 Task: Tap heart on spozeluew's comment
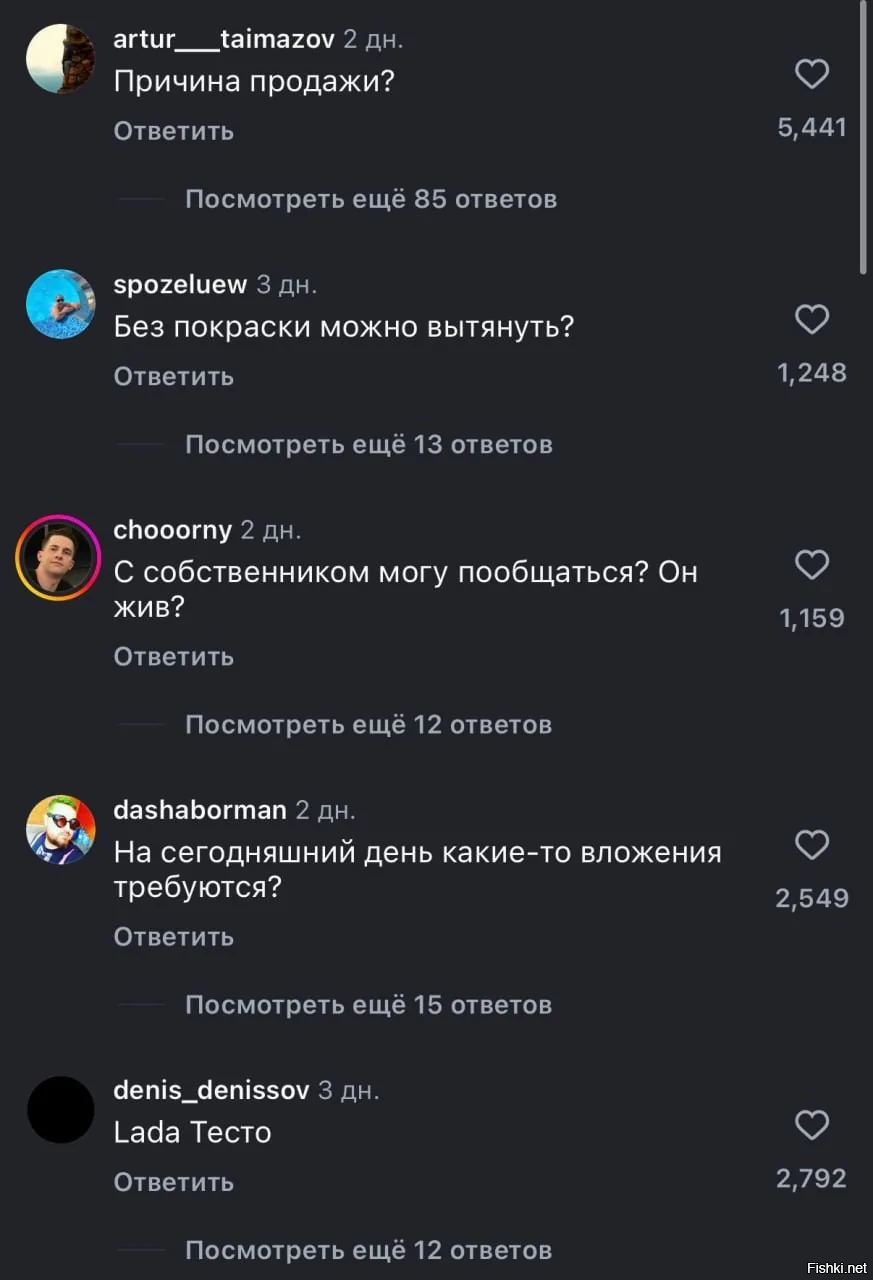click(x=811, y=319)
